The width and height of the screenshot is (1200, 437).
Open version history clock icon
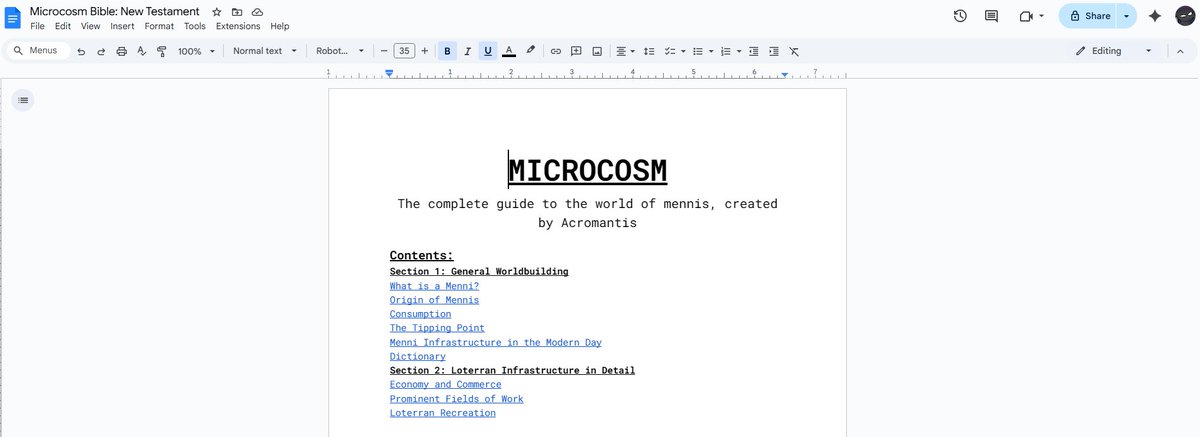click(x=960, y=16)
